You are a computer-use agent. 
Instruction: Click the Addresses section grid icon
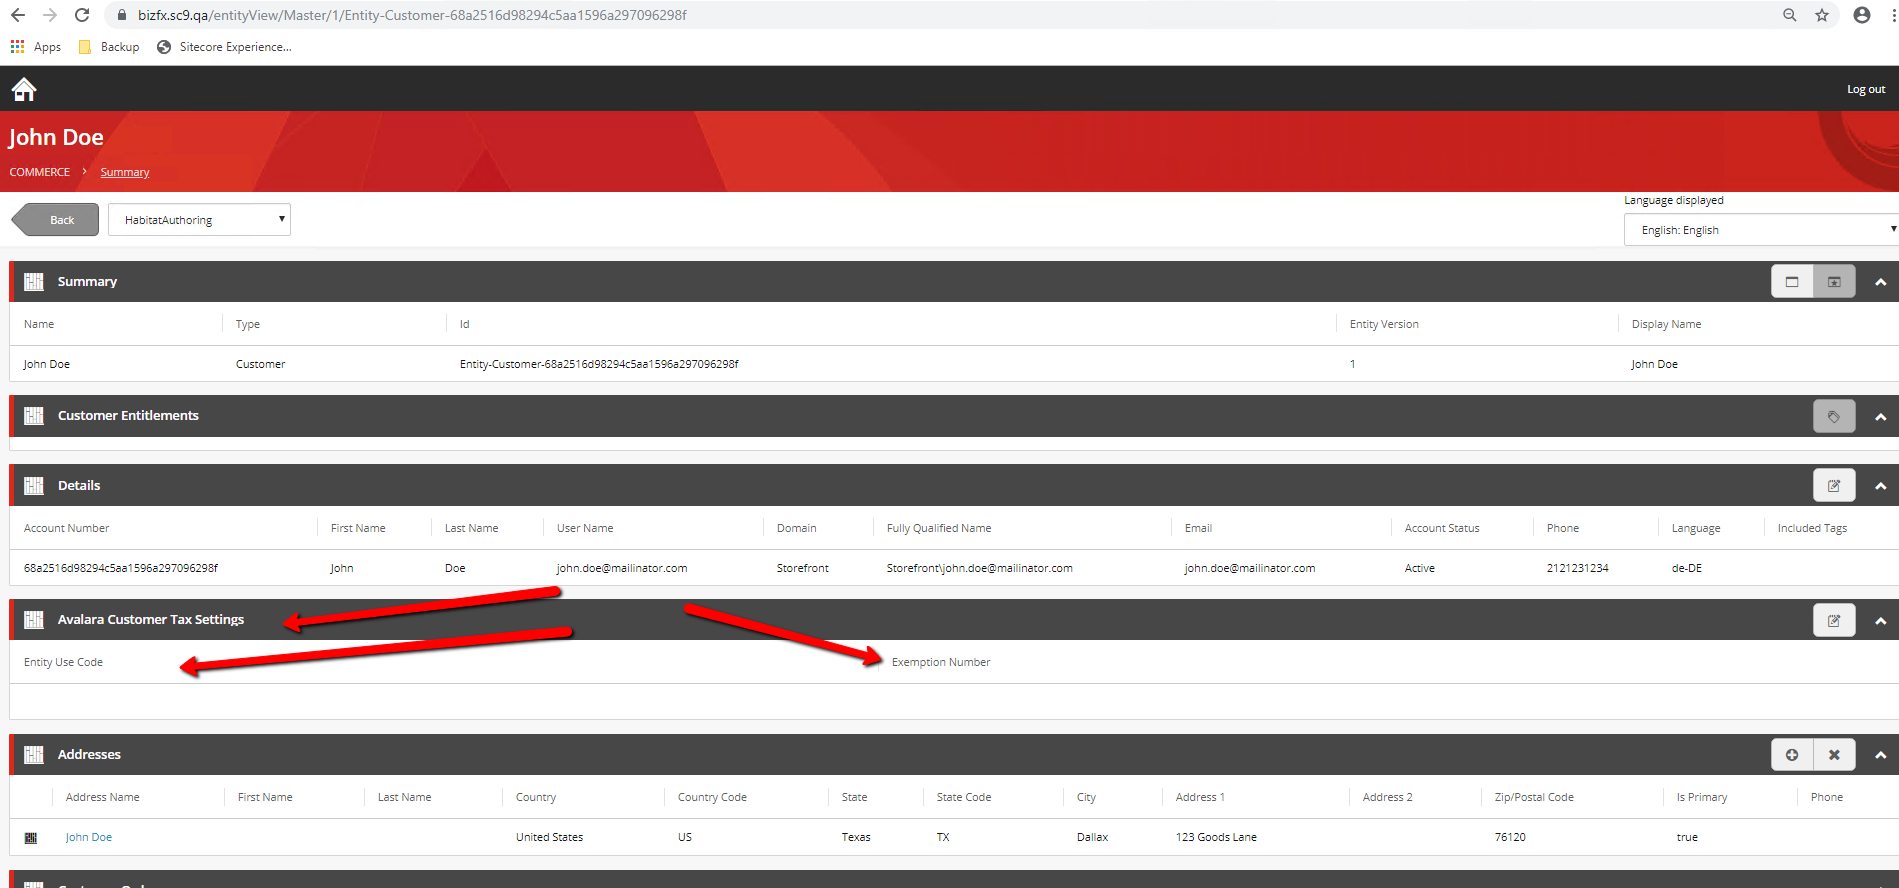34,755
